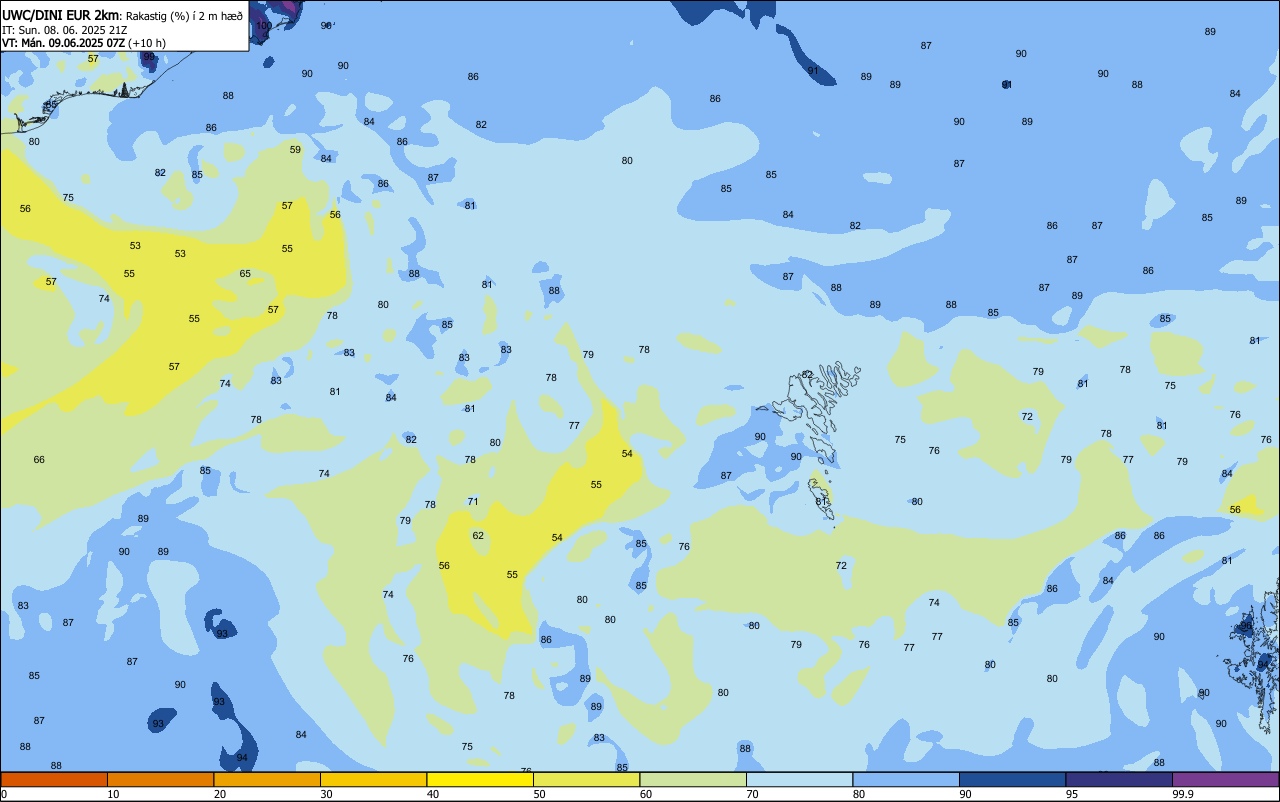
Task: Select the purple legend swatch above 99.9
Action: [1225, 779]
